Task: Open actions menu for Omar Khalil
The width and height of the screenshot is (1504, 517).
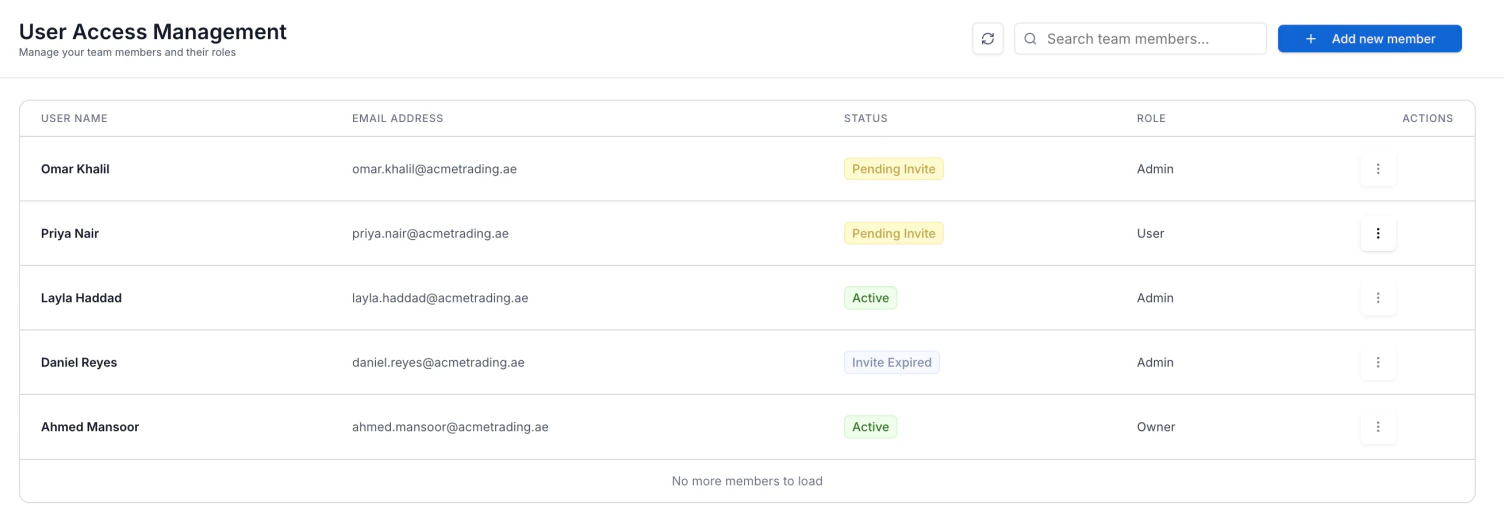Action: click(x=1378, y=169)
